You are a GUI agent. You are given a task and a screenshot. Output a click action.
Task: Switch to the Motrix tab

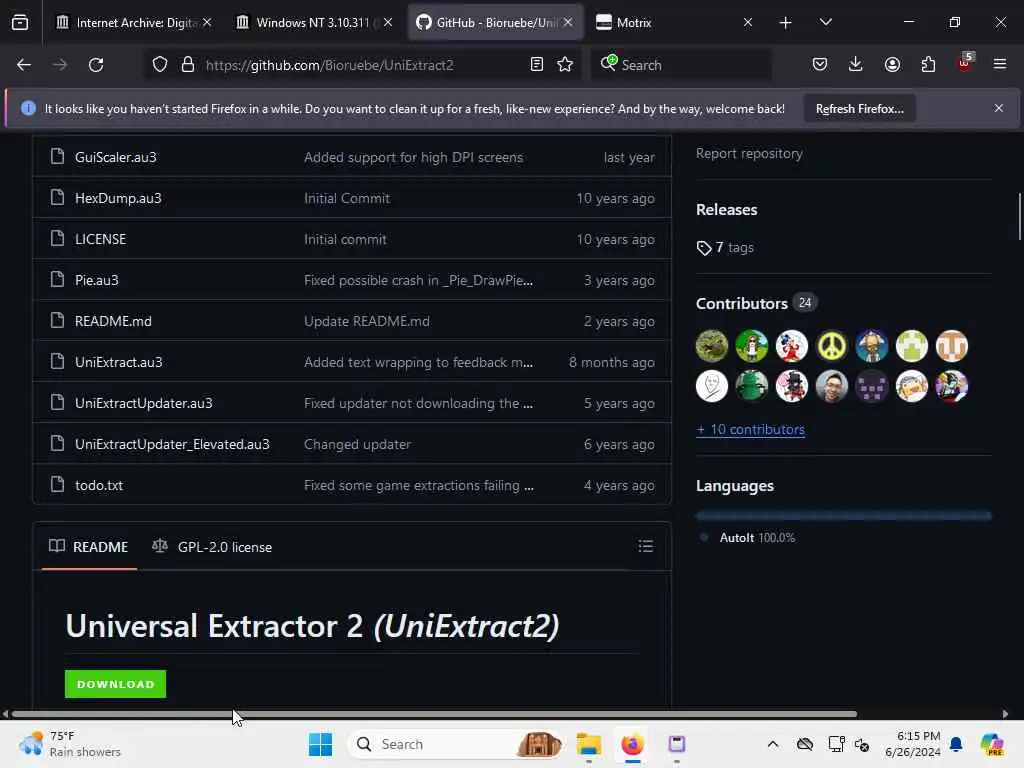[675, 22]
